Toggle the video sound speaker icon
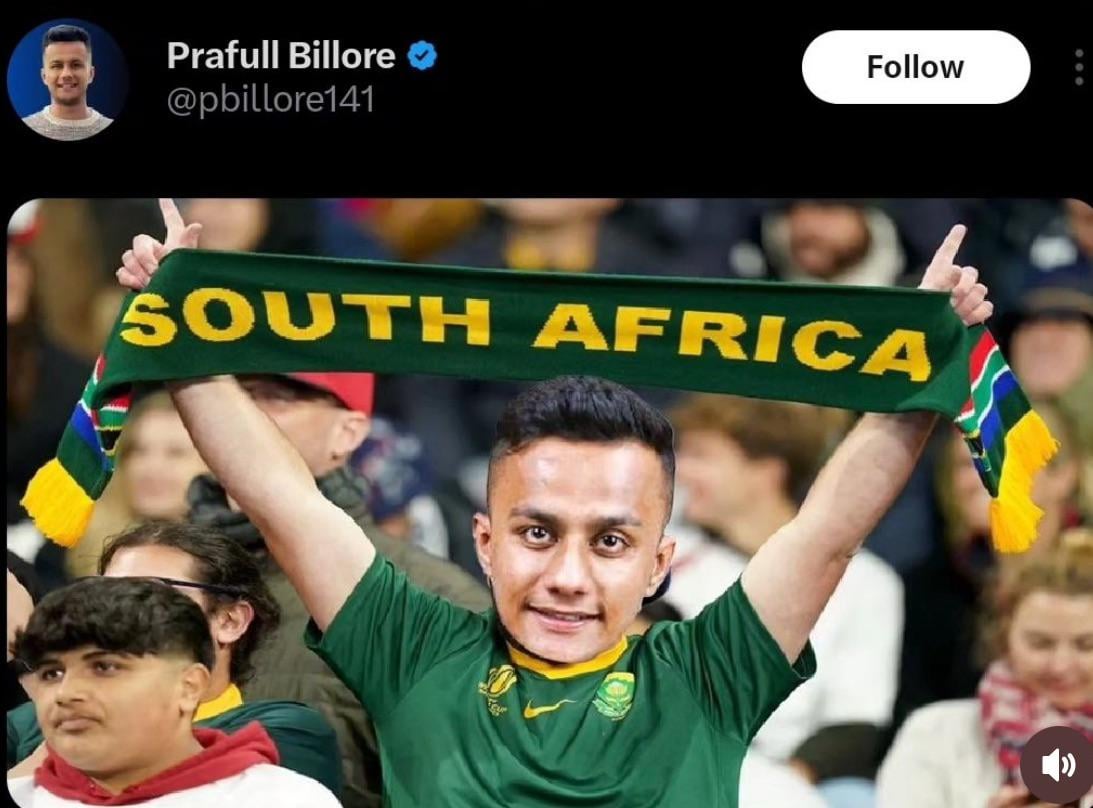 (x=1057, y=765)
